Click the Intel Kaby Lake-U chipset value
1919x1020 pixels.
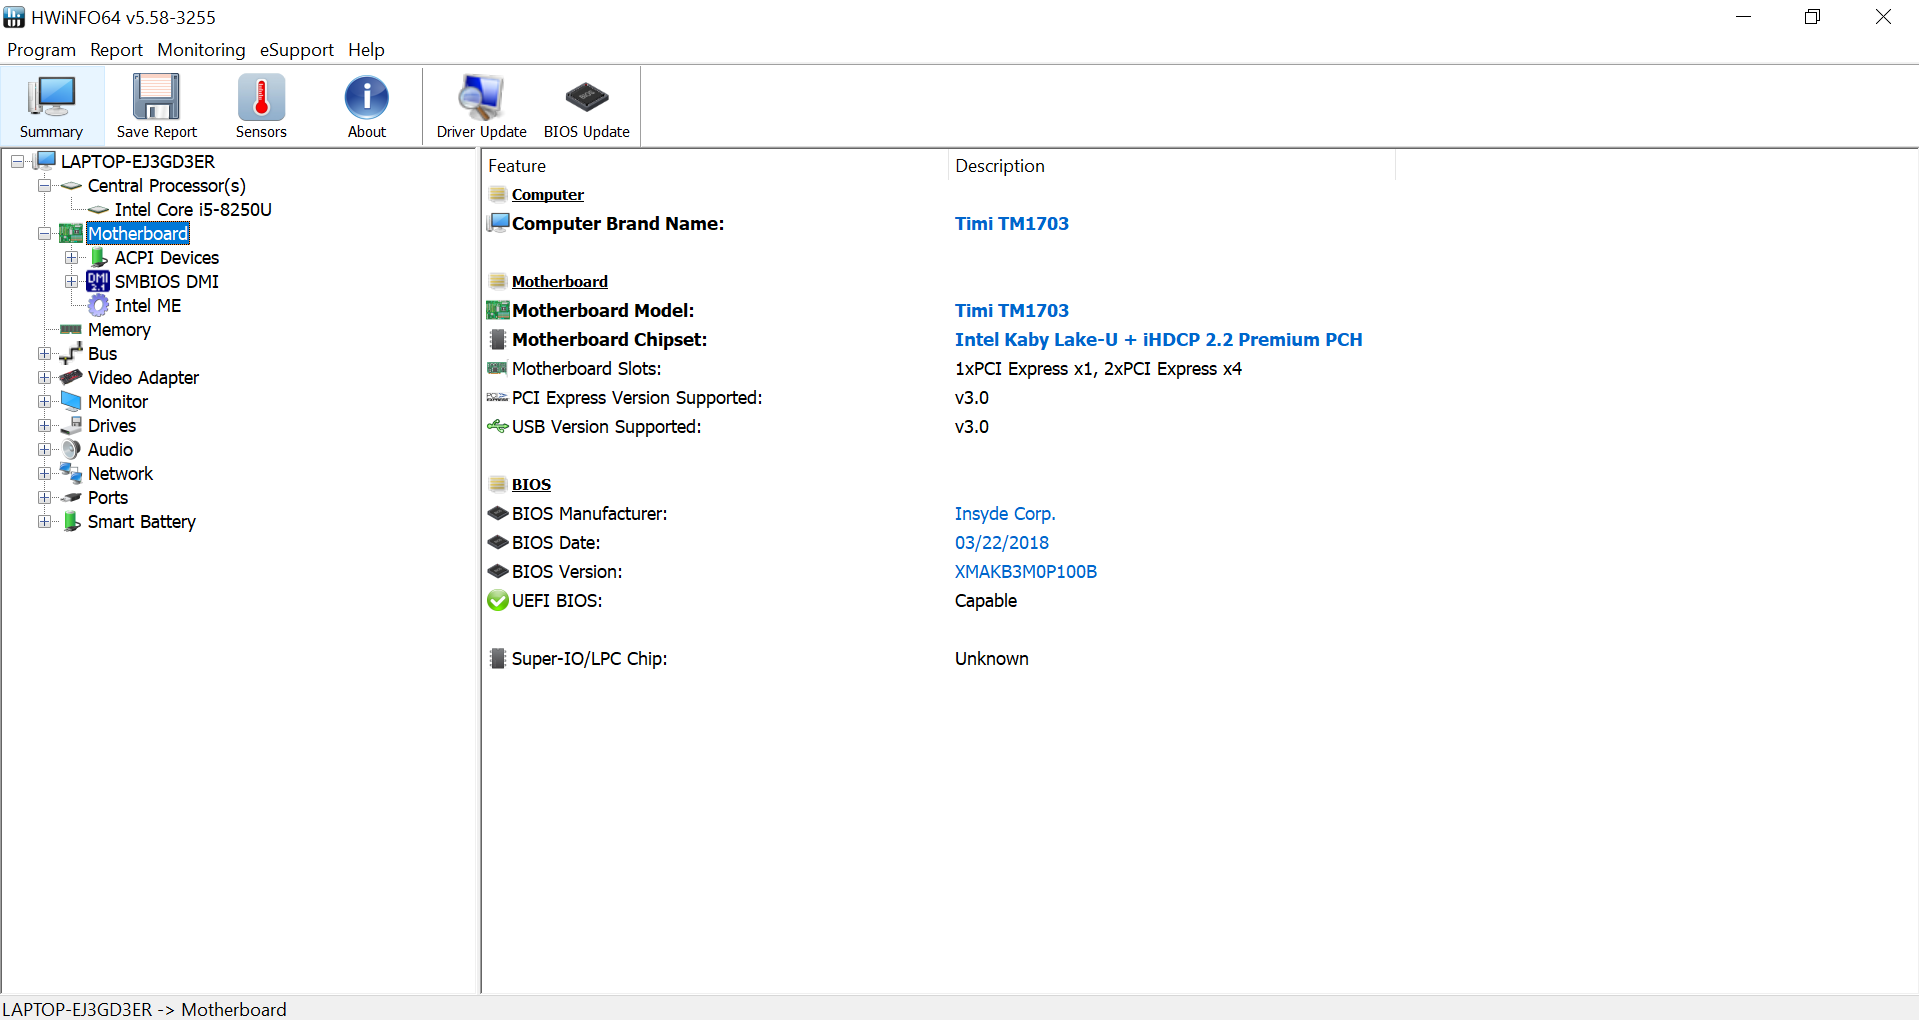(1158, 340)
